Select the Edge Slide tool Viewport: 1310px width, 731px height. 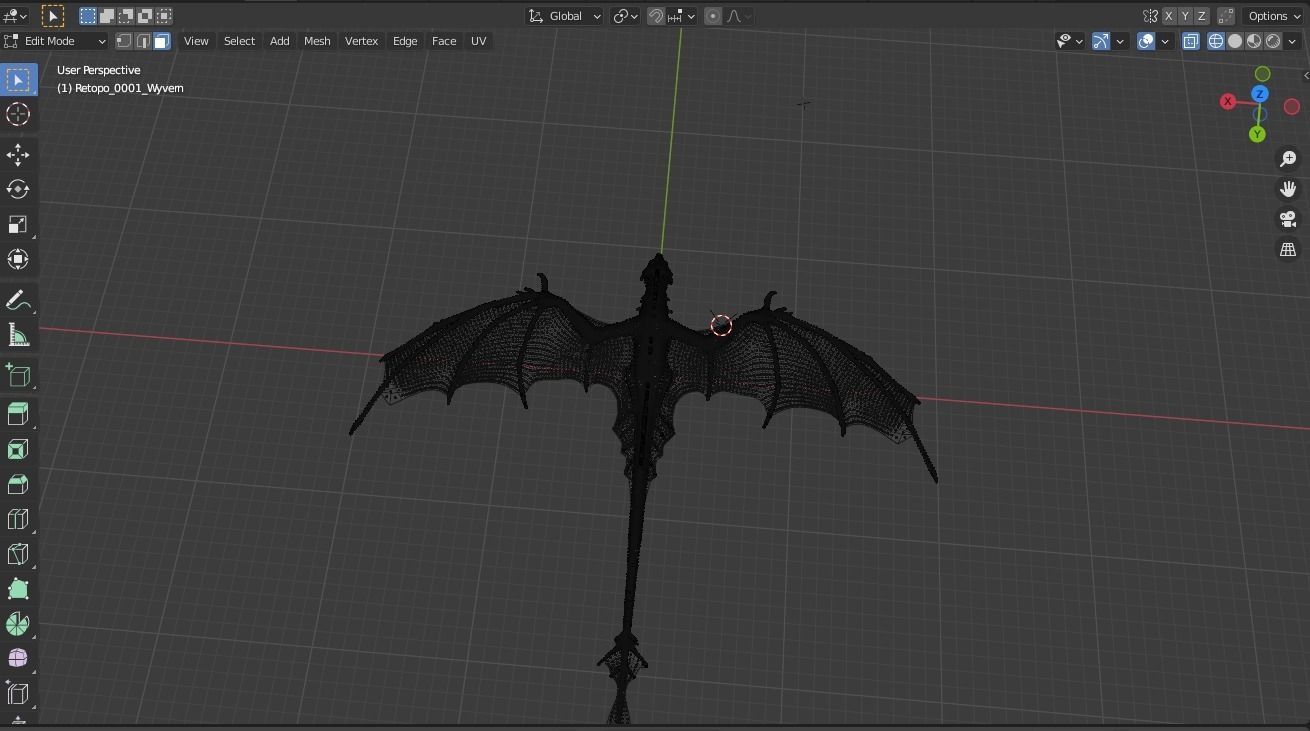[x=18, y=693]
